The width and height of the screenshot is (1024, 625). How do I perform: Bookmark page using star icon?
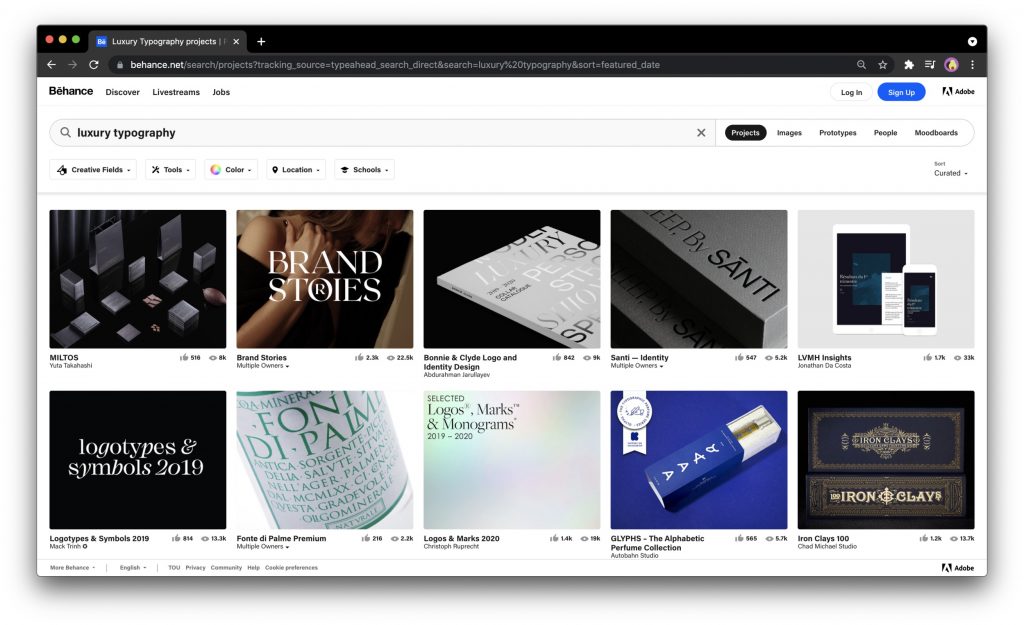[x=883, y=65]
